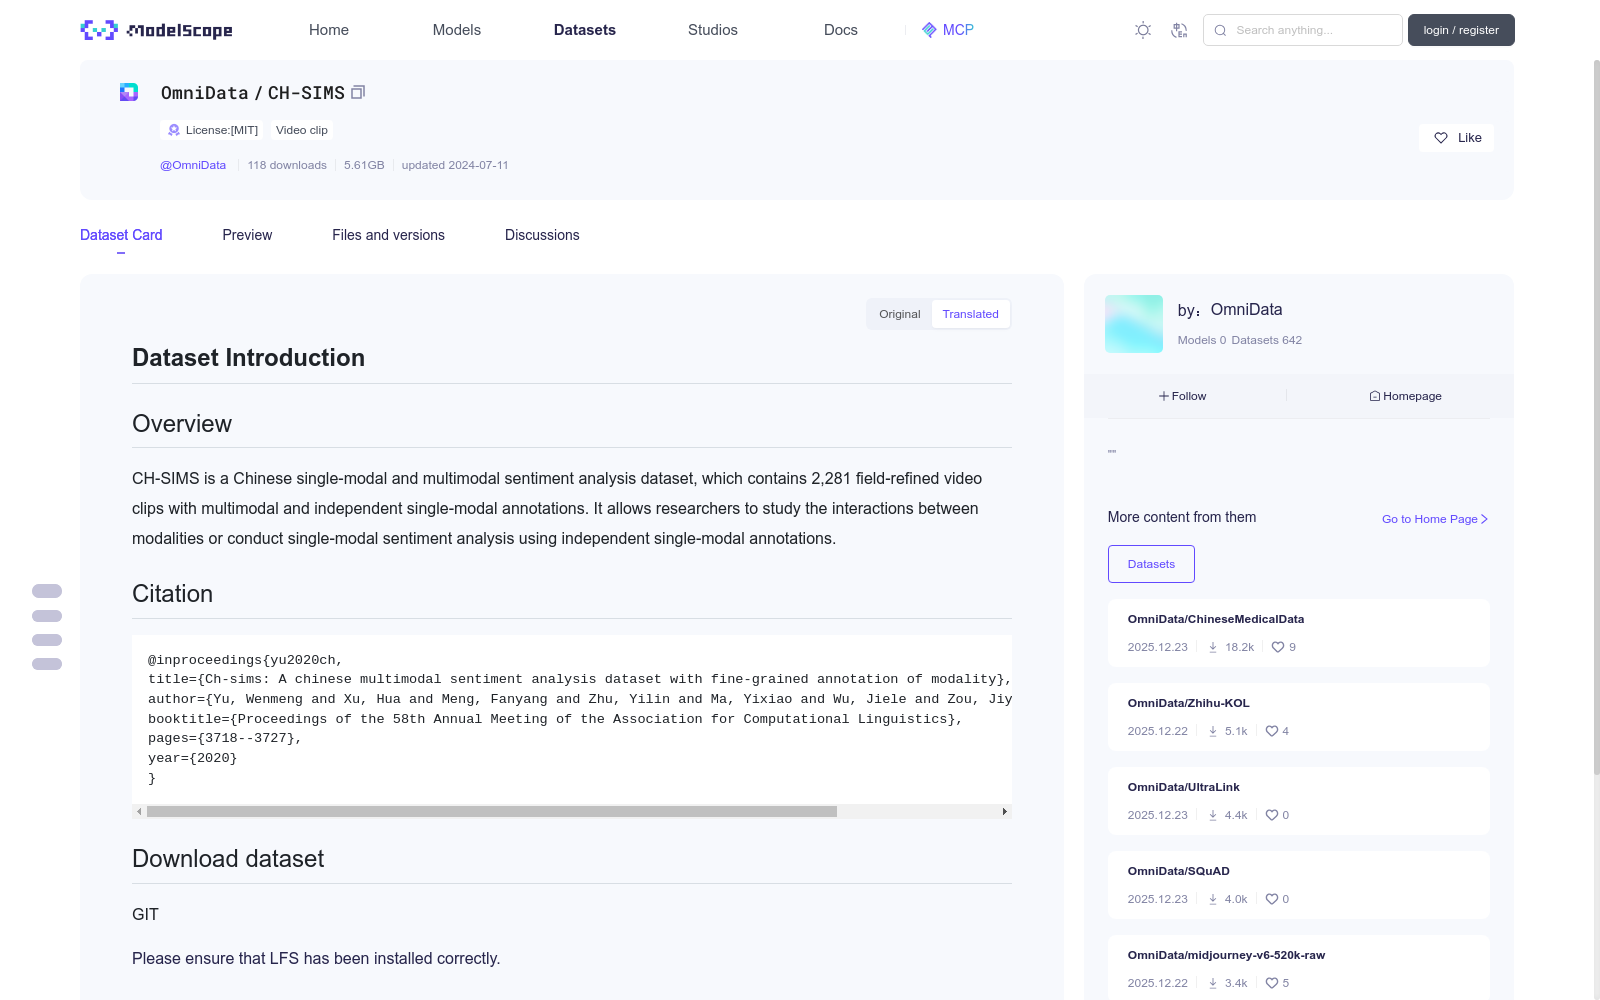Image resolution: width=1600 pixels, height=1000 pixels.
Task: Open the OmniData/ChineseMedicalData dataset card
Action: point(1298,633)
